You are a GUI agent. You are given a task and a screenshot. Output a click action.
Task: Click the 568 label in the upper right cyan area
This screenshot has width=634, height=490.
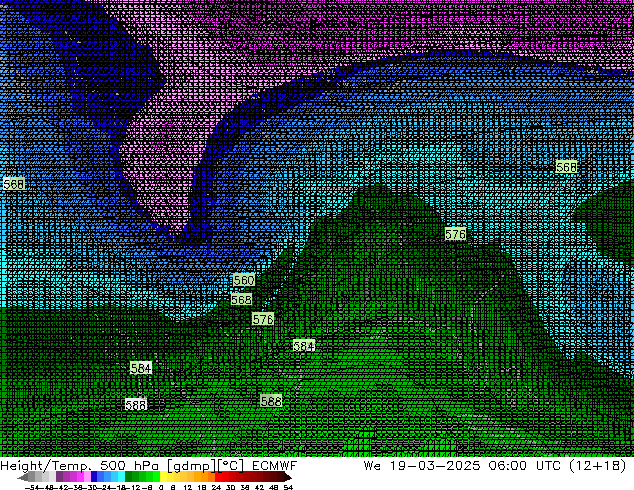click(566, 167)
